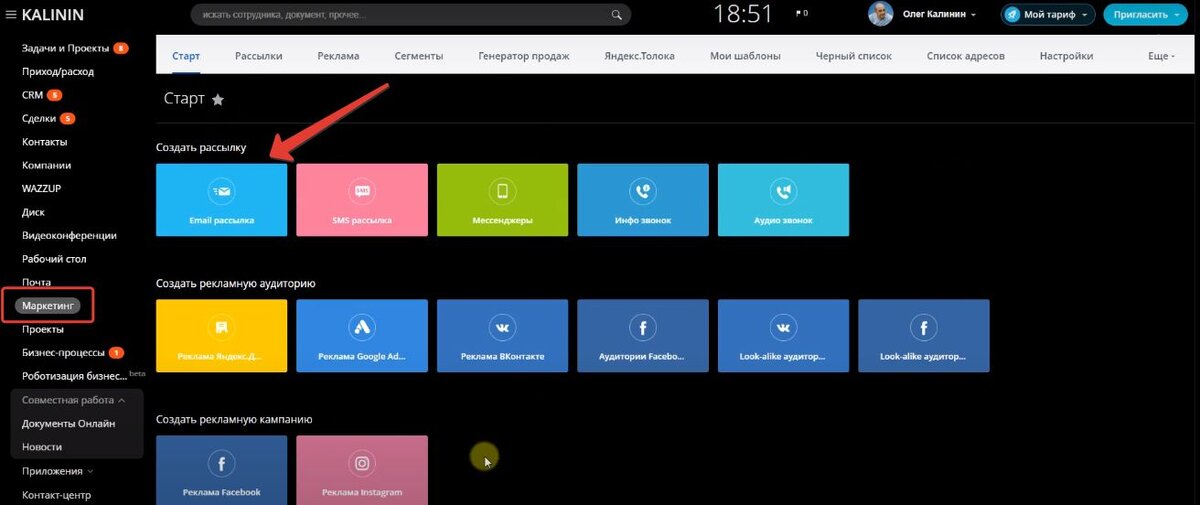1200x505 pixels.
Task: Open the Инфо звонок tile
Action: coord(643,200)
